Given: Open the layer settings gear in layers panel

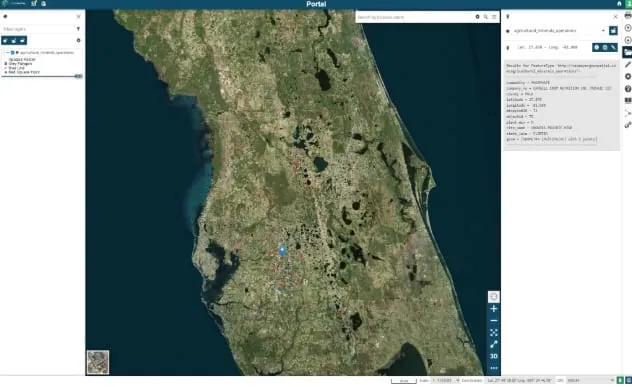Looking at the screenshot, I should 78,40.
